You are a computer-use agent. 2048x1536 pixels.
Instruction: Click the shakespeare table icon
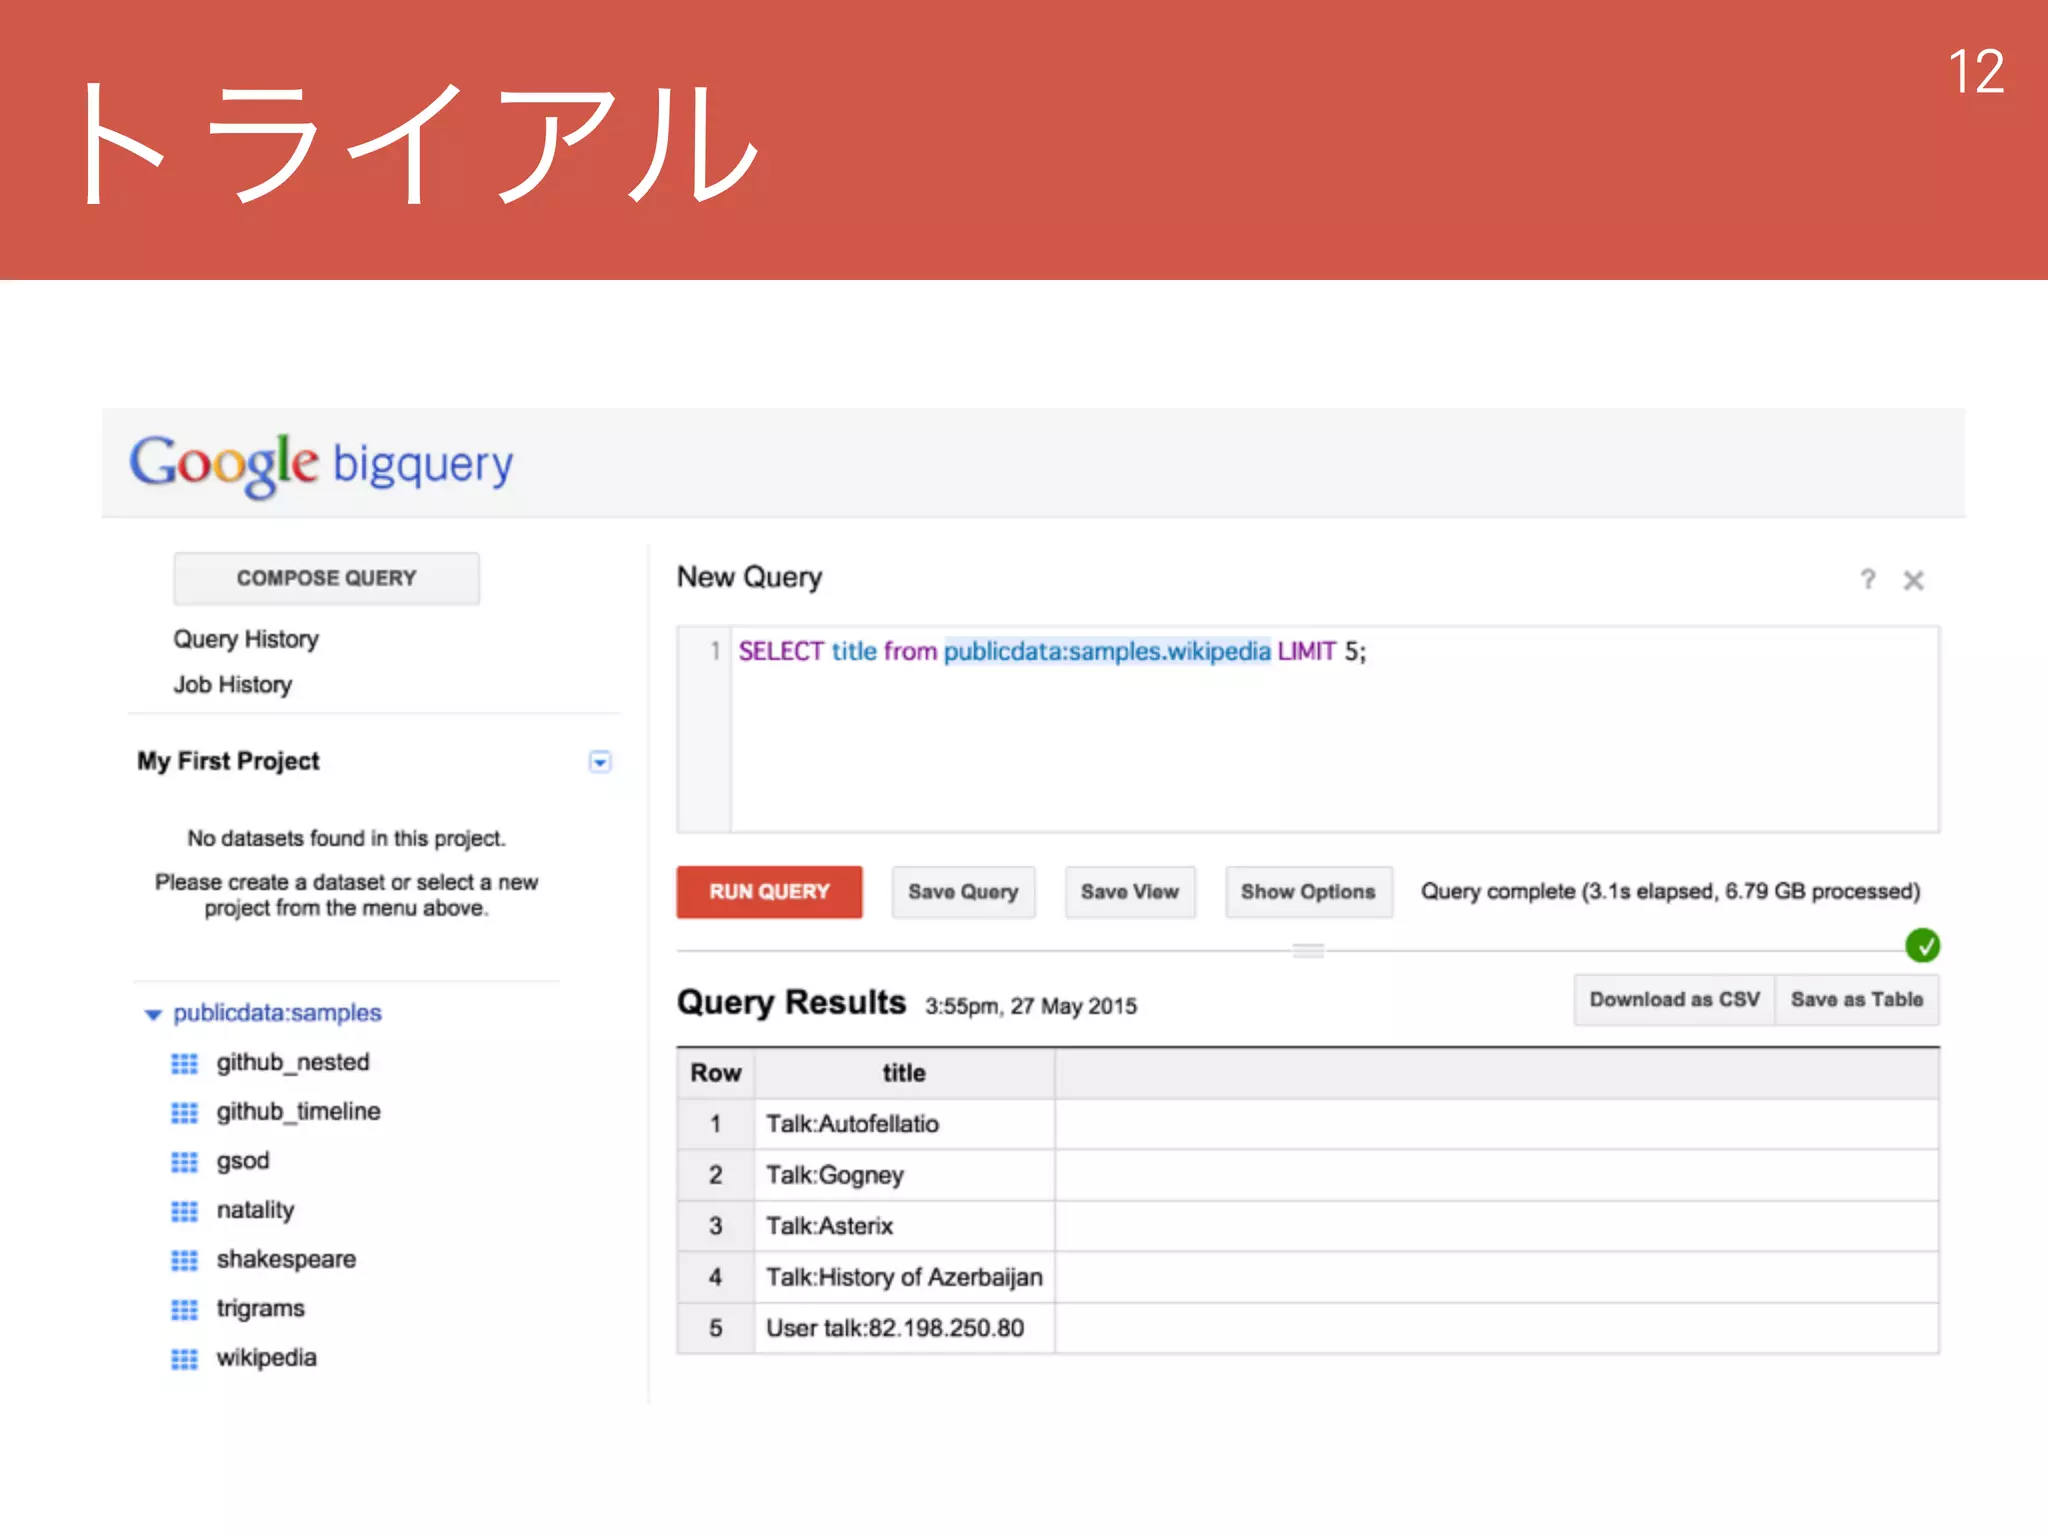pyautogui.click(x=184, y=1260)
